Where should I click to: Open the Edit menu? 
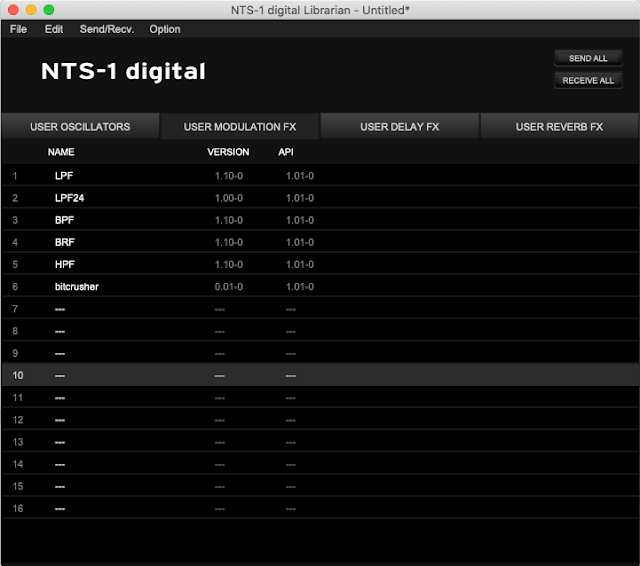pos(54,29)
